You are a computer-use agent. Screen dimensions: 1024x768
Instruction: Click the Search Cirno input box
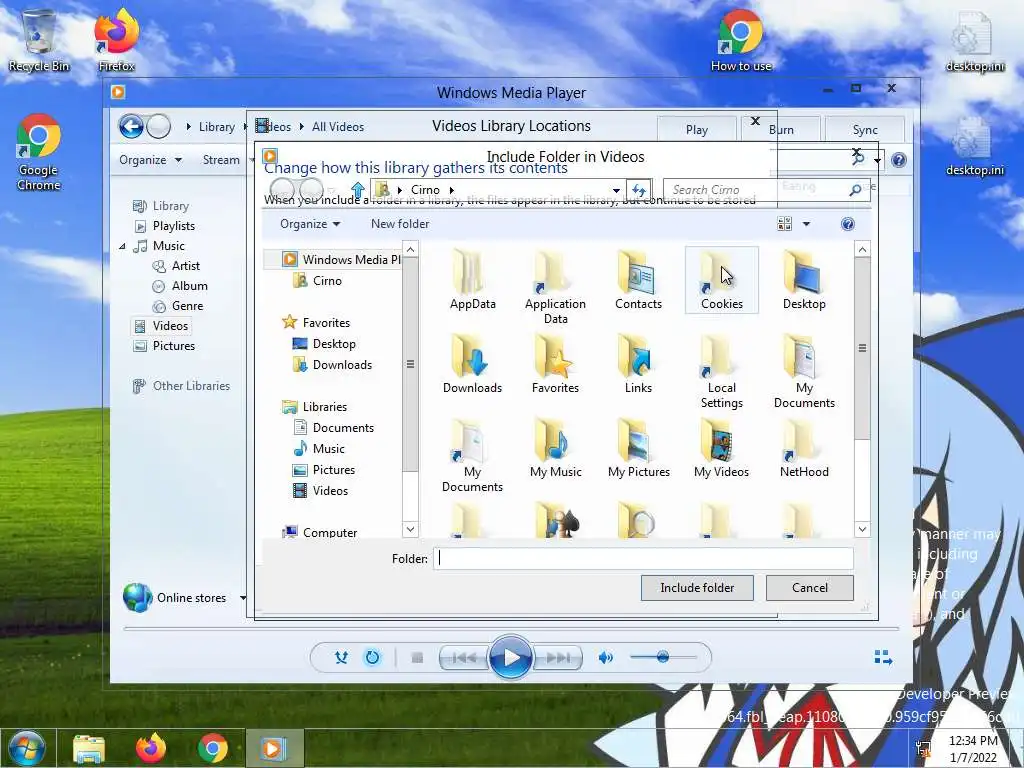(758, 190)
